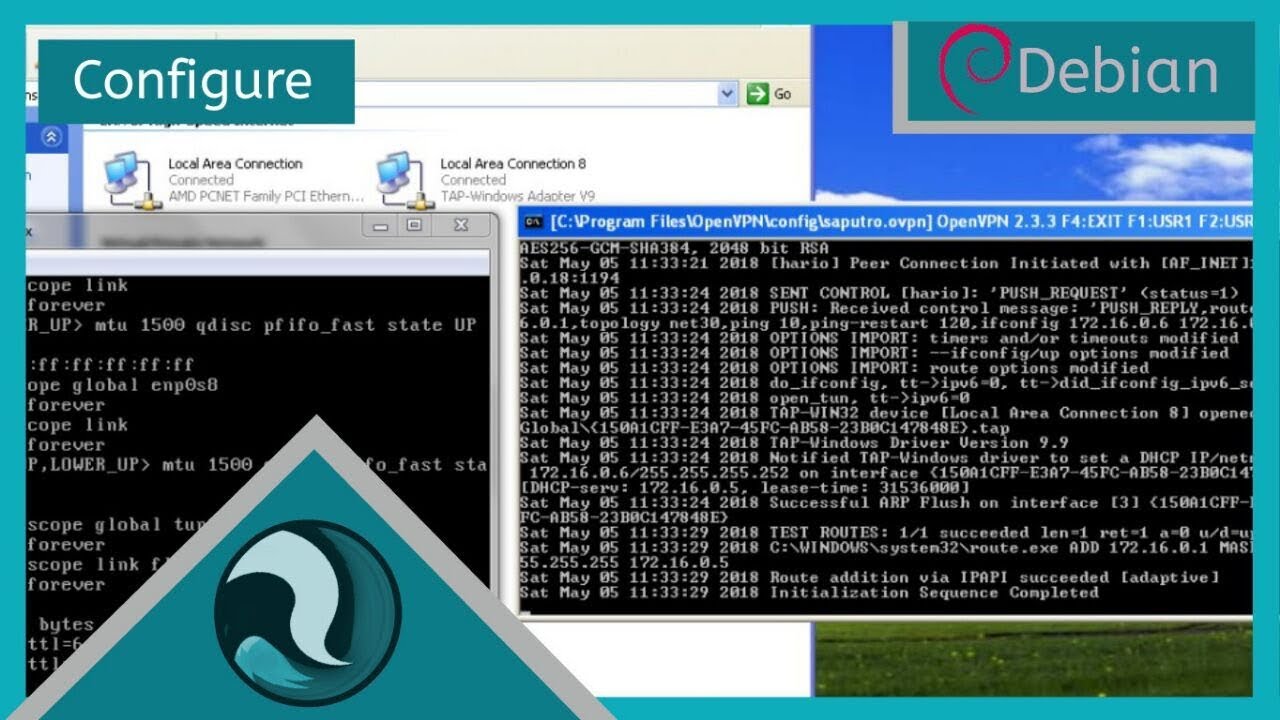1280x720 pixels.
Task: Click the 'Successful ARP Flush on interface' line
Action: [886, 502]
